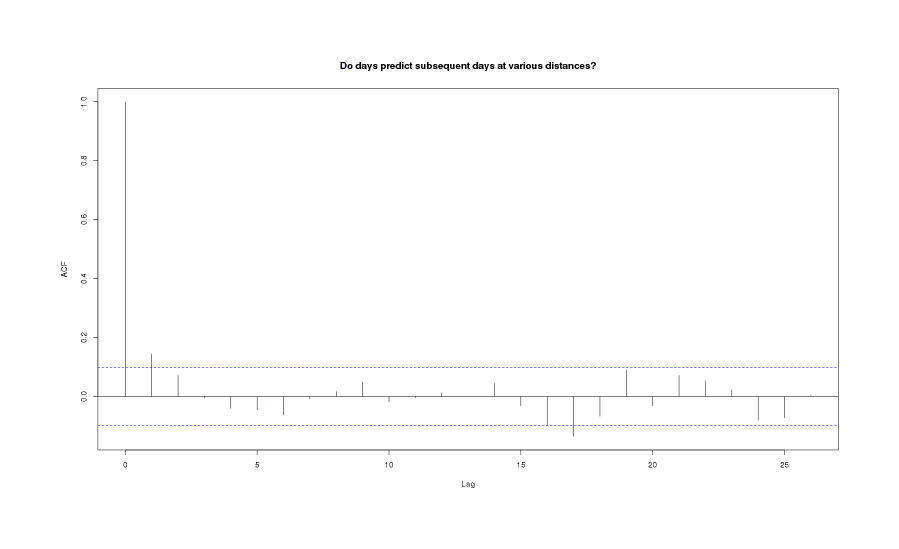Click the lag 1 autocorrelation bar
Image resolution: width=899 pixels, height=549 pixels.
151,375
